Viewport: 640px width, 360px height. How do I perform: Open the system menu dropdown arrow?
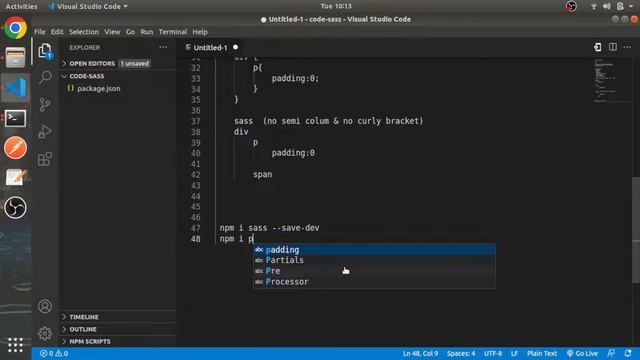(631, 6)
